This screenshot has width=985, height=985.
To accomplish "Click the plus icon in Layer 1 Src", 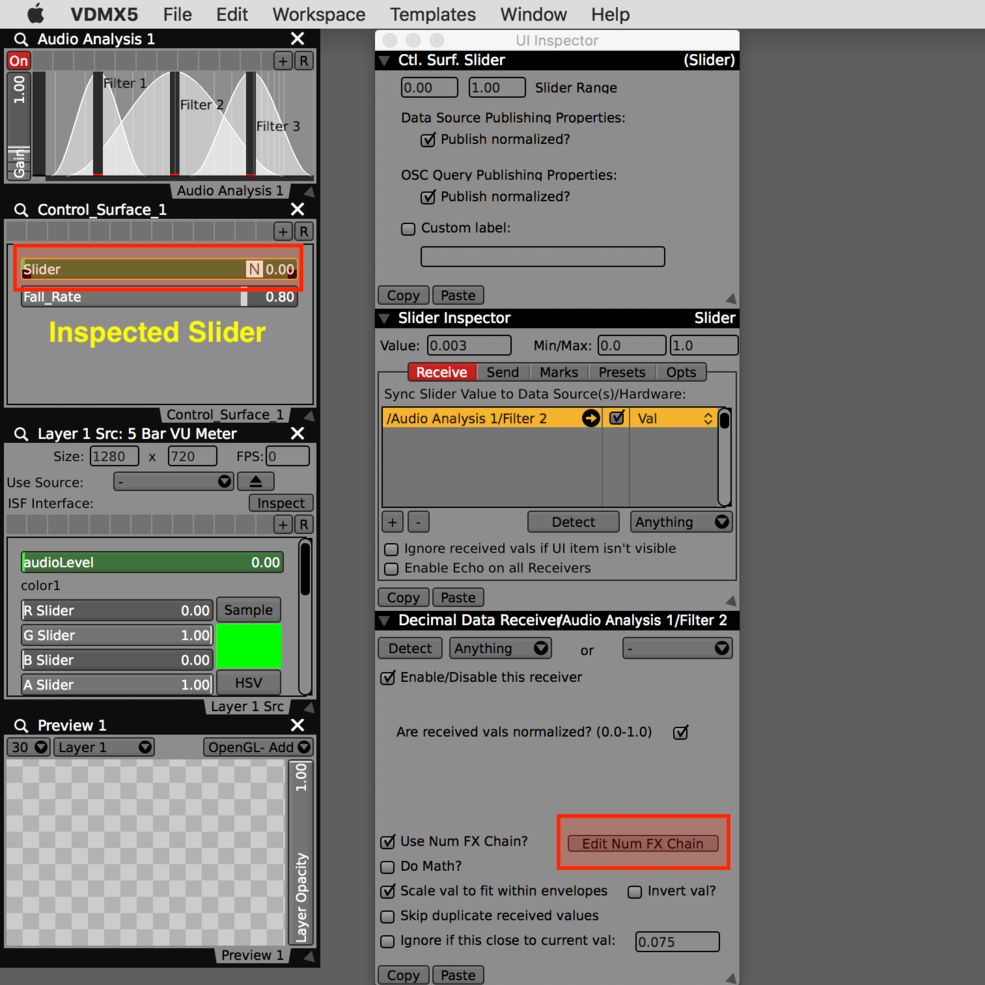I will pyautogui.click(x=283, y=525).
